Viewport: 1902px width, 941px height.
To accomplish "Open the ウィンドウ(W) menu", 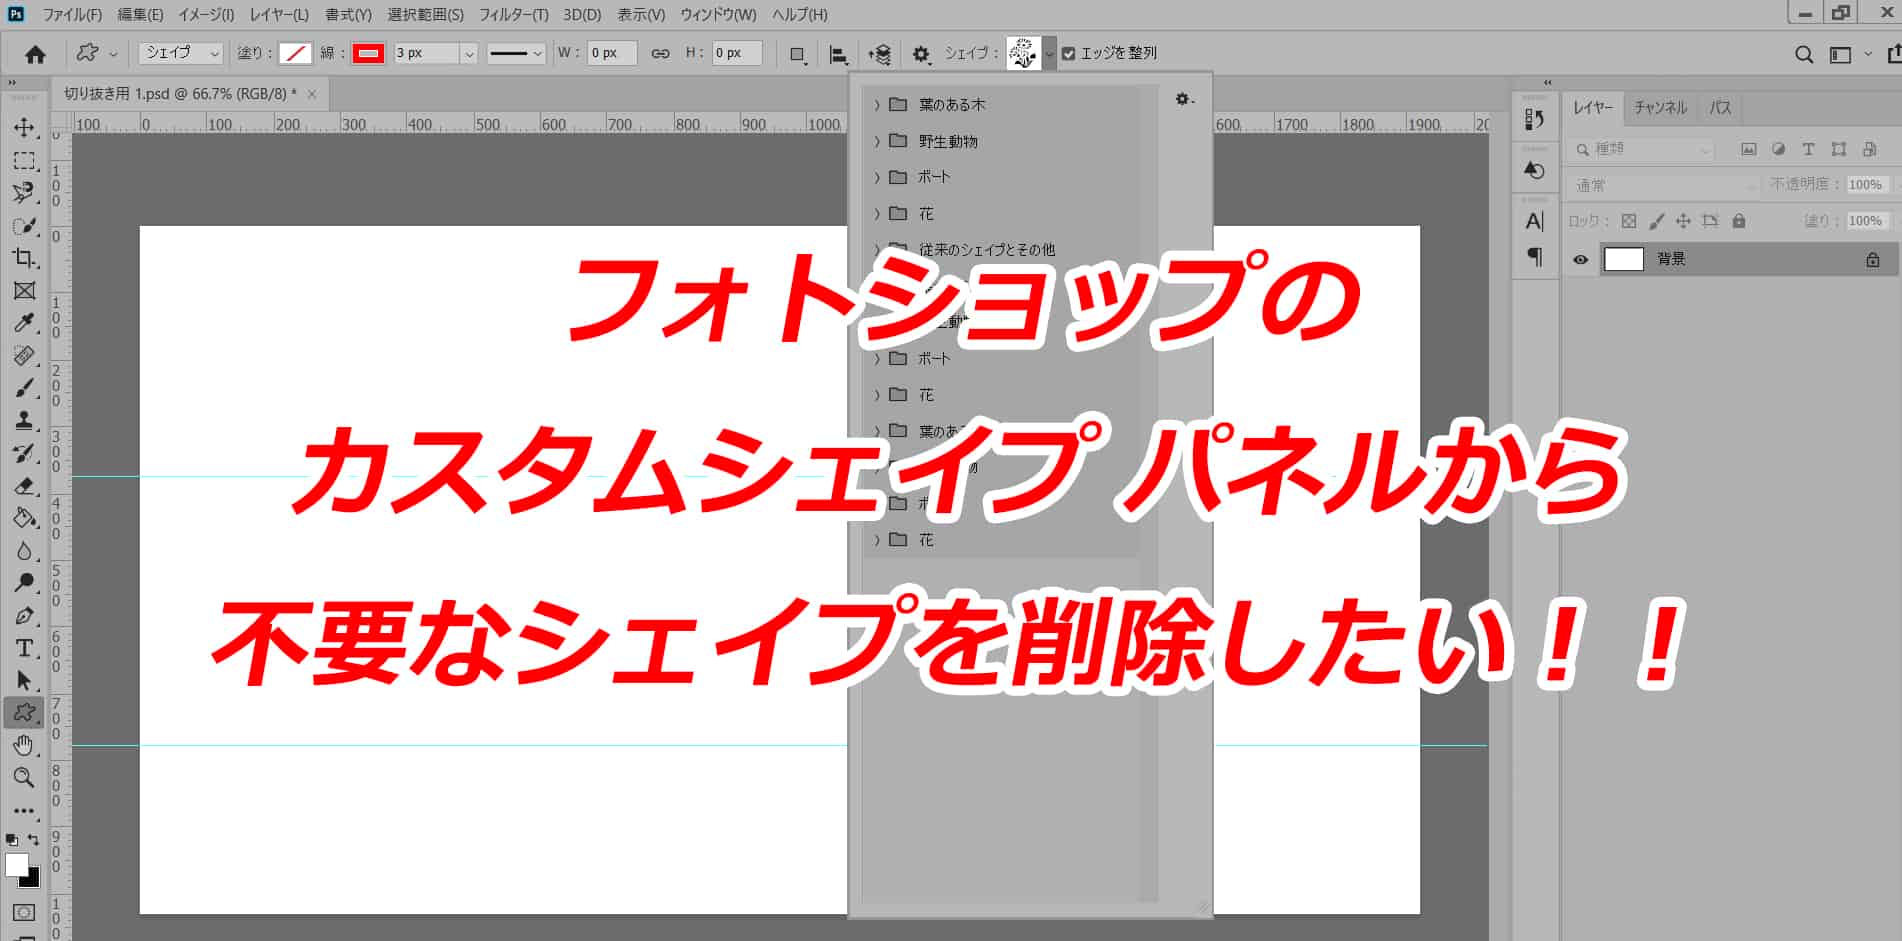I will click(x=718, y=15).
